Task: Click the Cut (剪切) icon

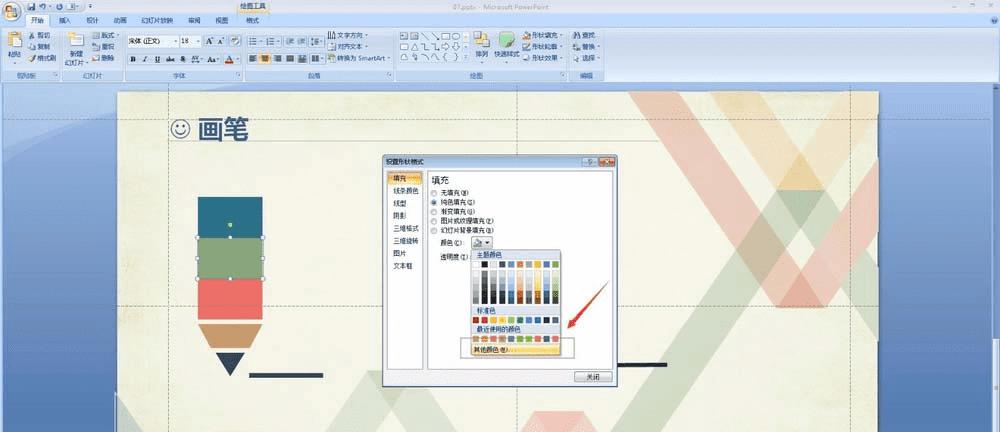Action: [x=32, y=36]
